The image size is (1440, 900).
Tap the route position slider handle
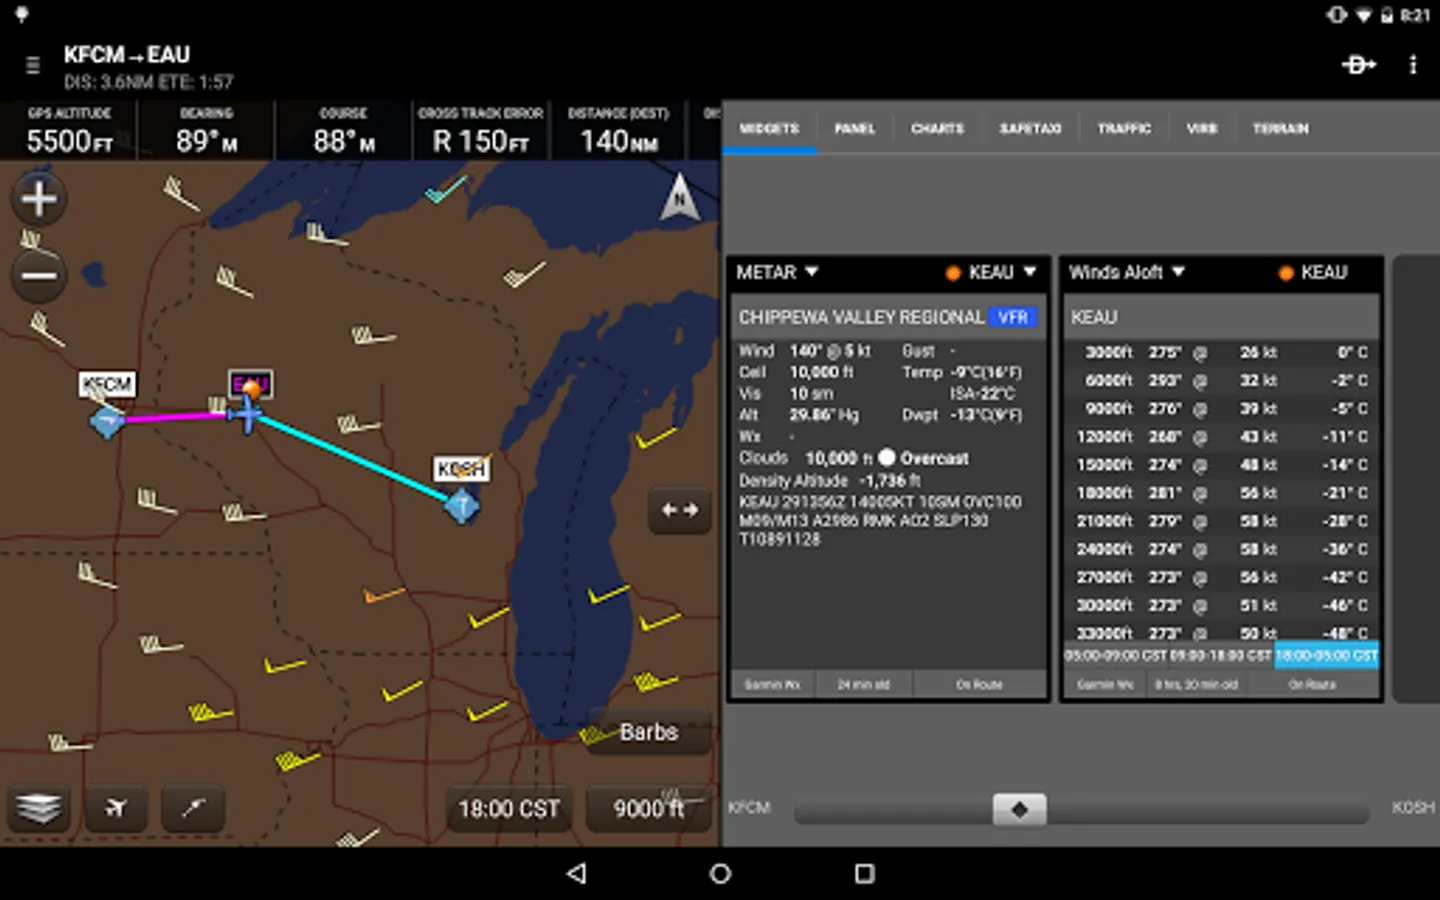pyautogui.click(x=1019, y=809)
